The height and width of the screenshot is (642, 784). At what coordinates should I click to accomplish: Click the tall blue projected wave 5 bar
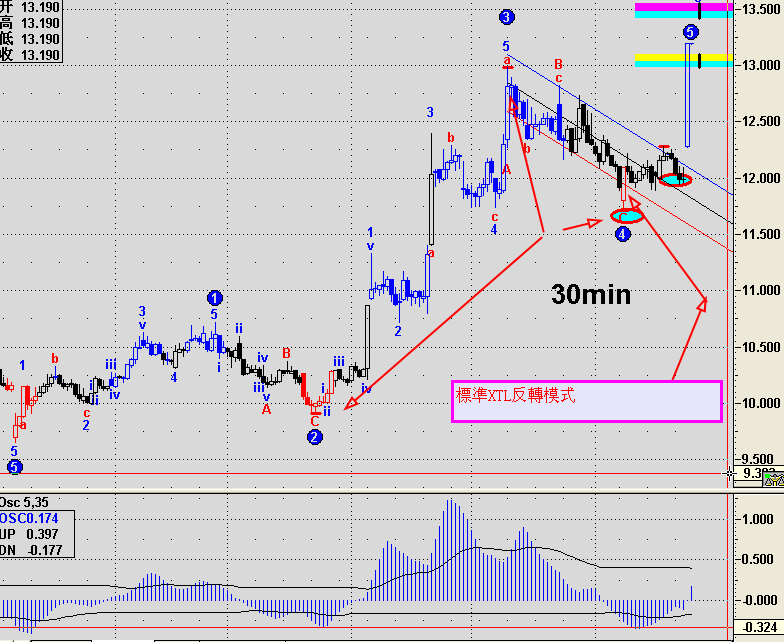[x=688, y=95]
